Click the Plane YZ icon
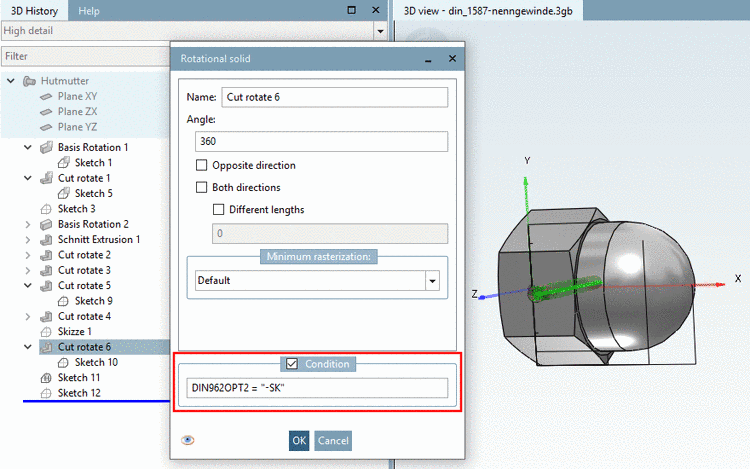The height and width of the screenshot is (469, 750). coord(46,127)
